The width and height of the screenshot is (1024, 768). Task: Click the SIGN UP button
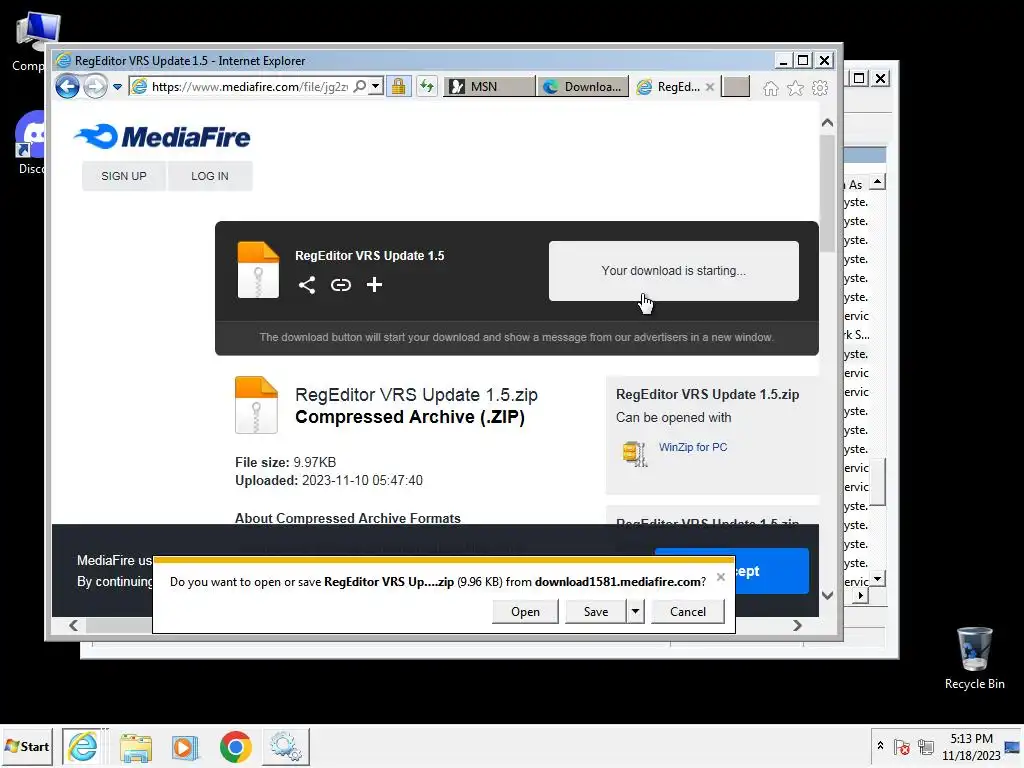coord(123,176)
